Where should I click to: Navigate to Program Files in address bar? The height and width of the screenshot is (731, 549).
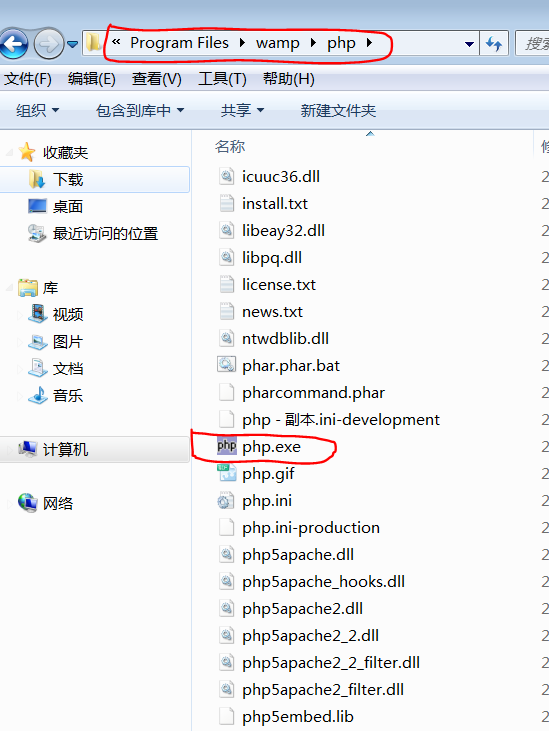[179, 43]
